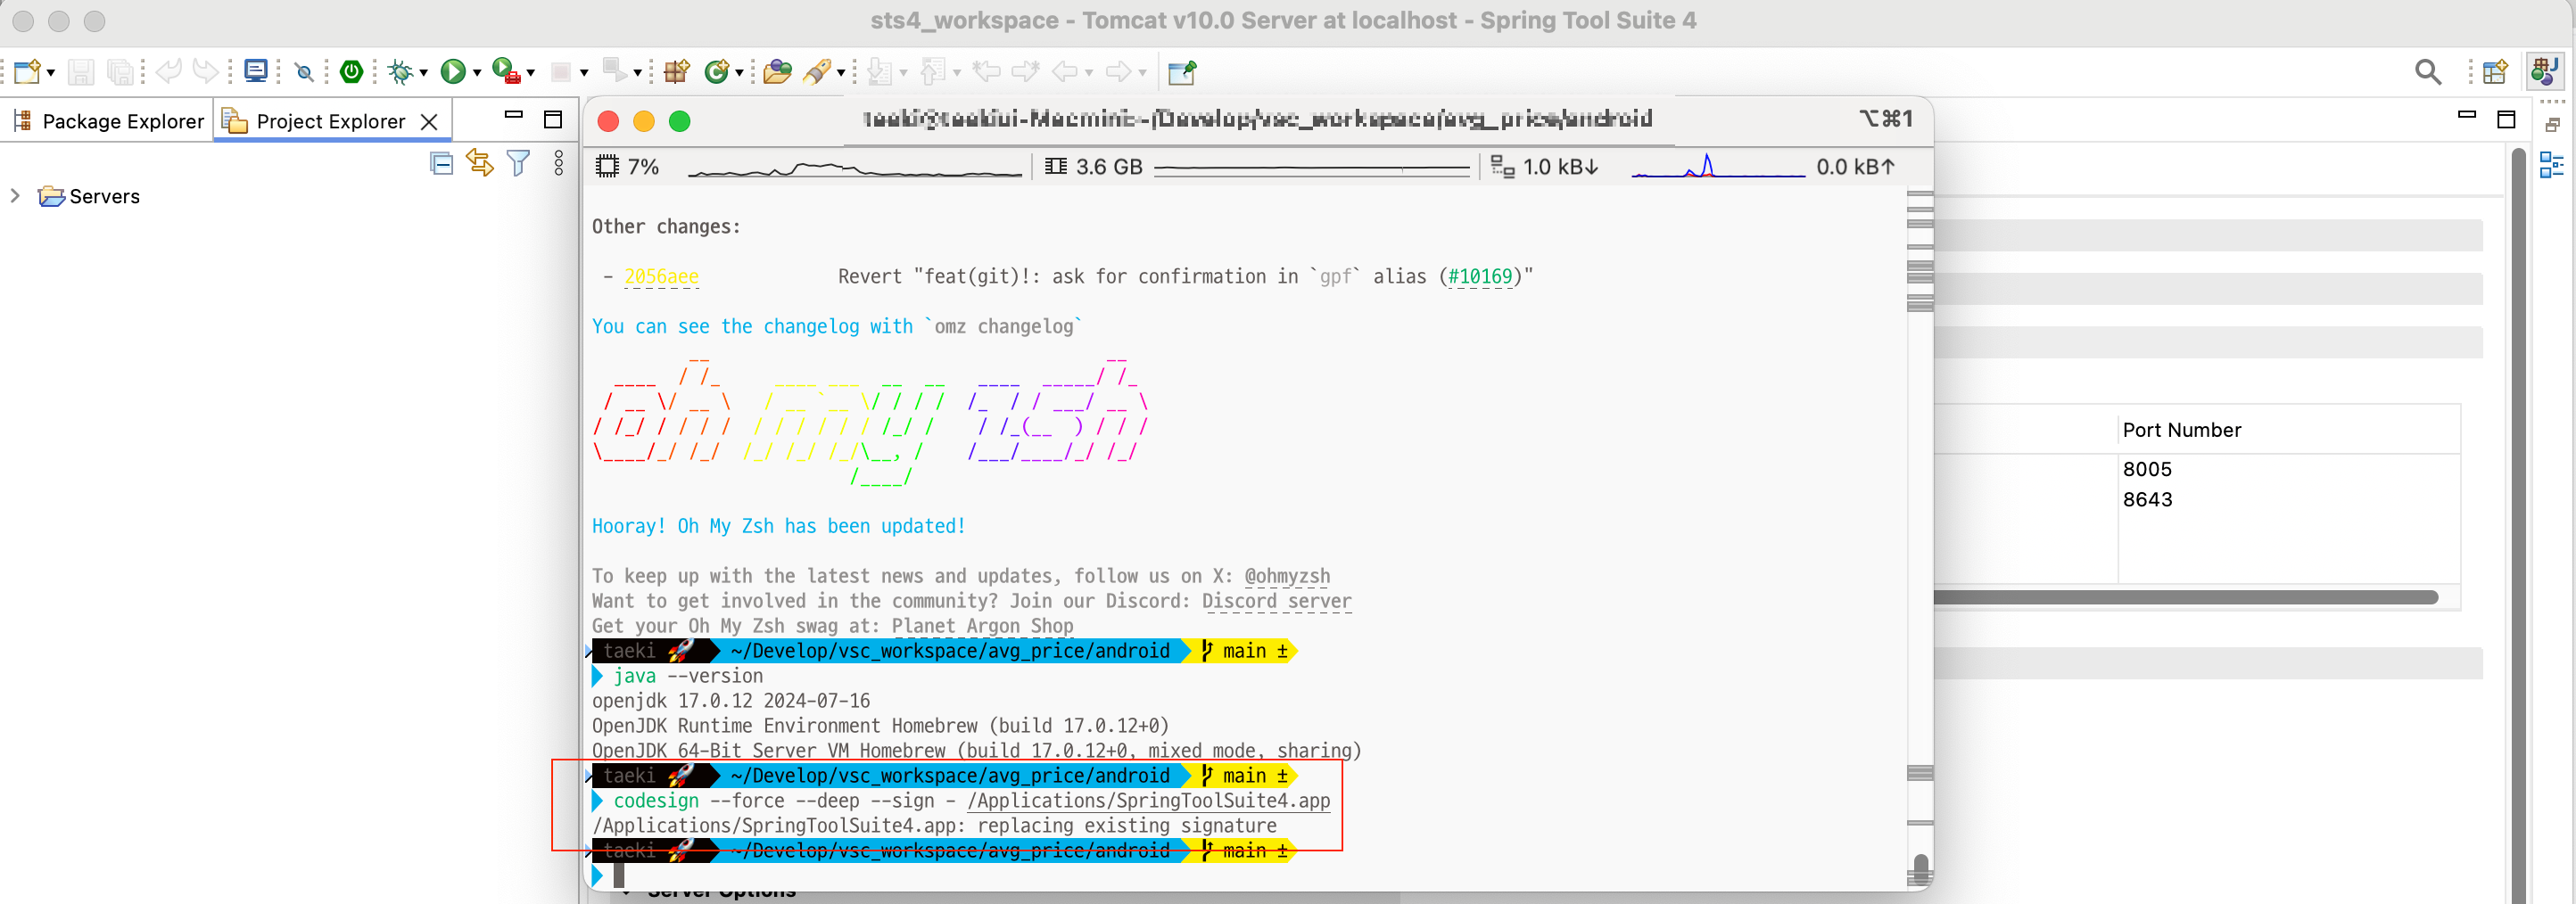Click the green Run play button

coord(453,71)
